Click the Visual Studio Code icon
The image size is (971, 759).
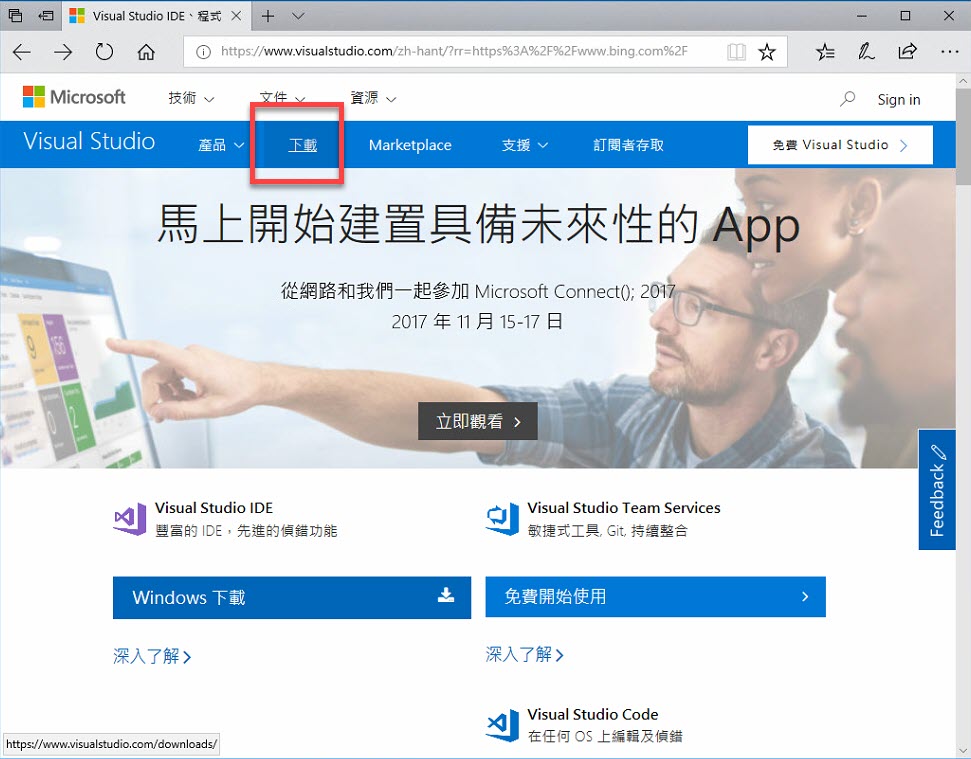coord(502,726)
